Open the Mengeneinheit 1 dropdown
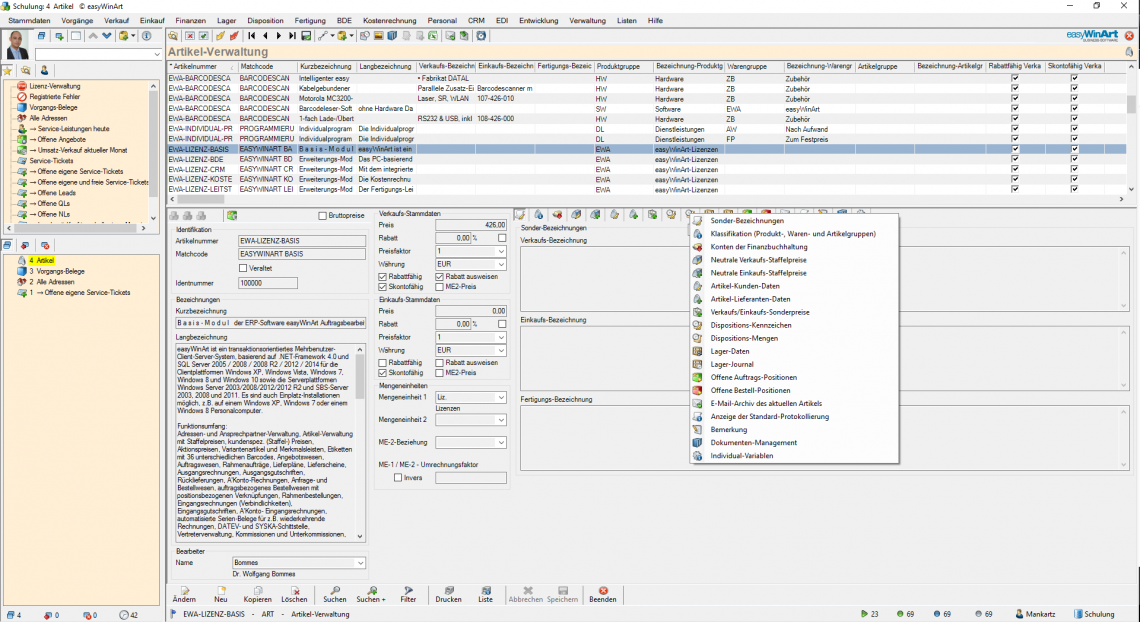 500,398
